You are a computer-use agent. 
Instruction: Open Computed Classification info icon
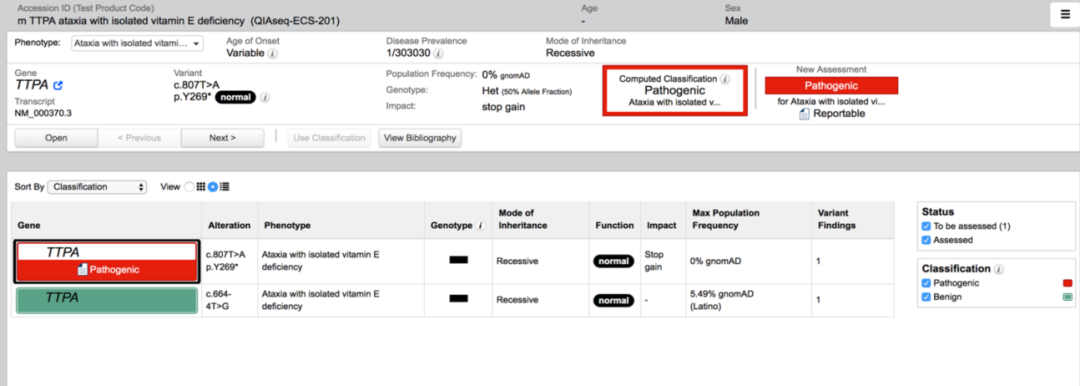725,79
